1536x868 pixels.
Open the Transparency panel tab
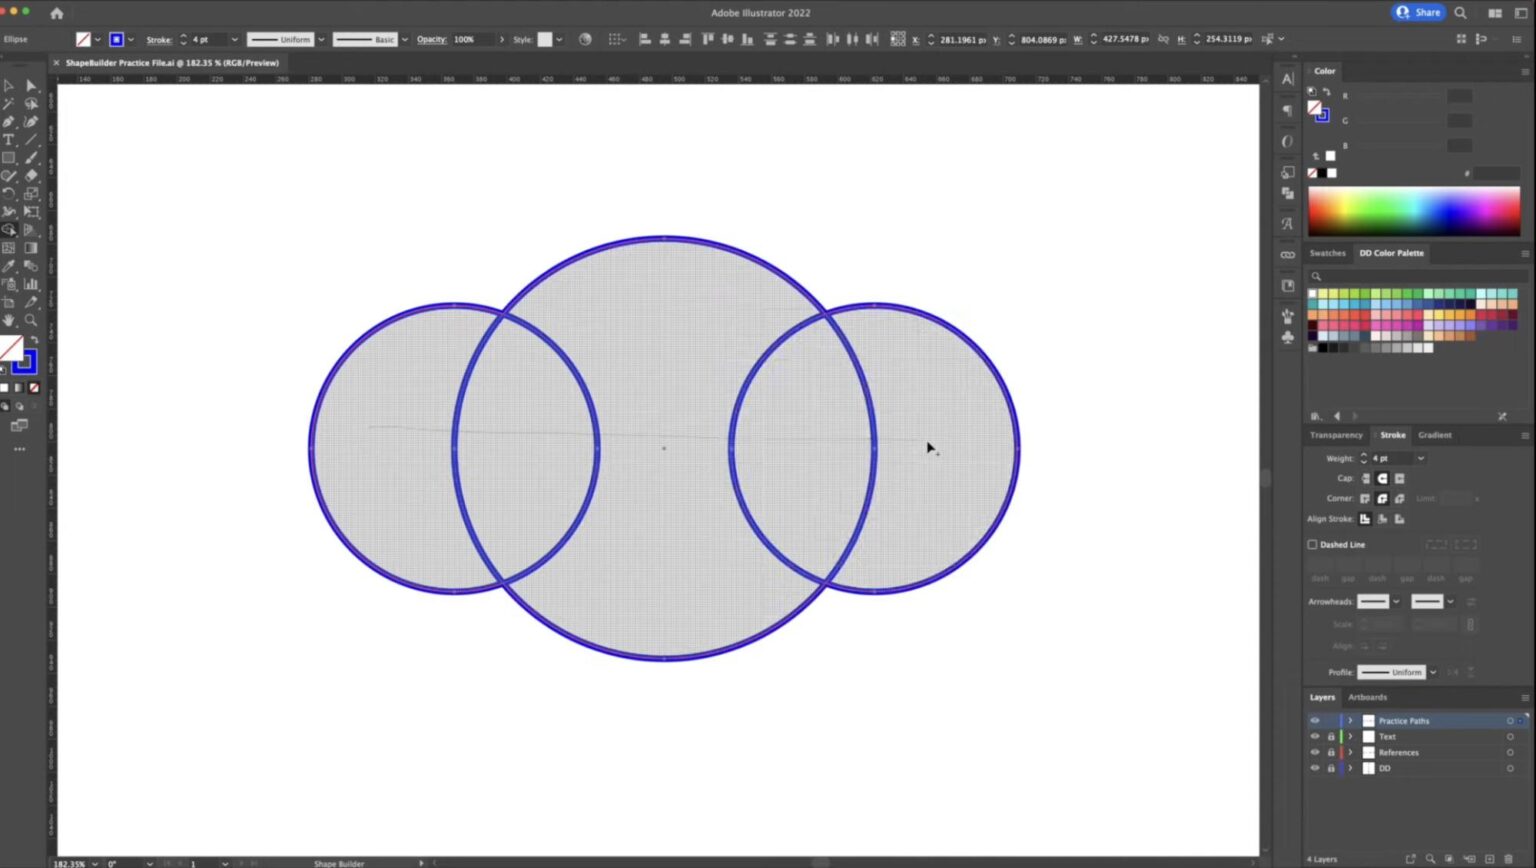coord(1336,435)
